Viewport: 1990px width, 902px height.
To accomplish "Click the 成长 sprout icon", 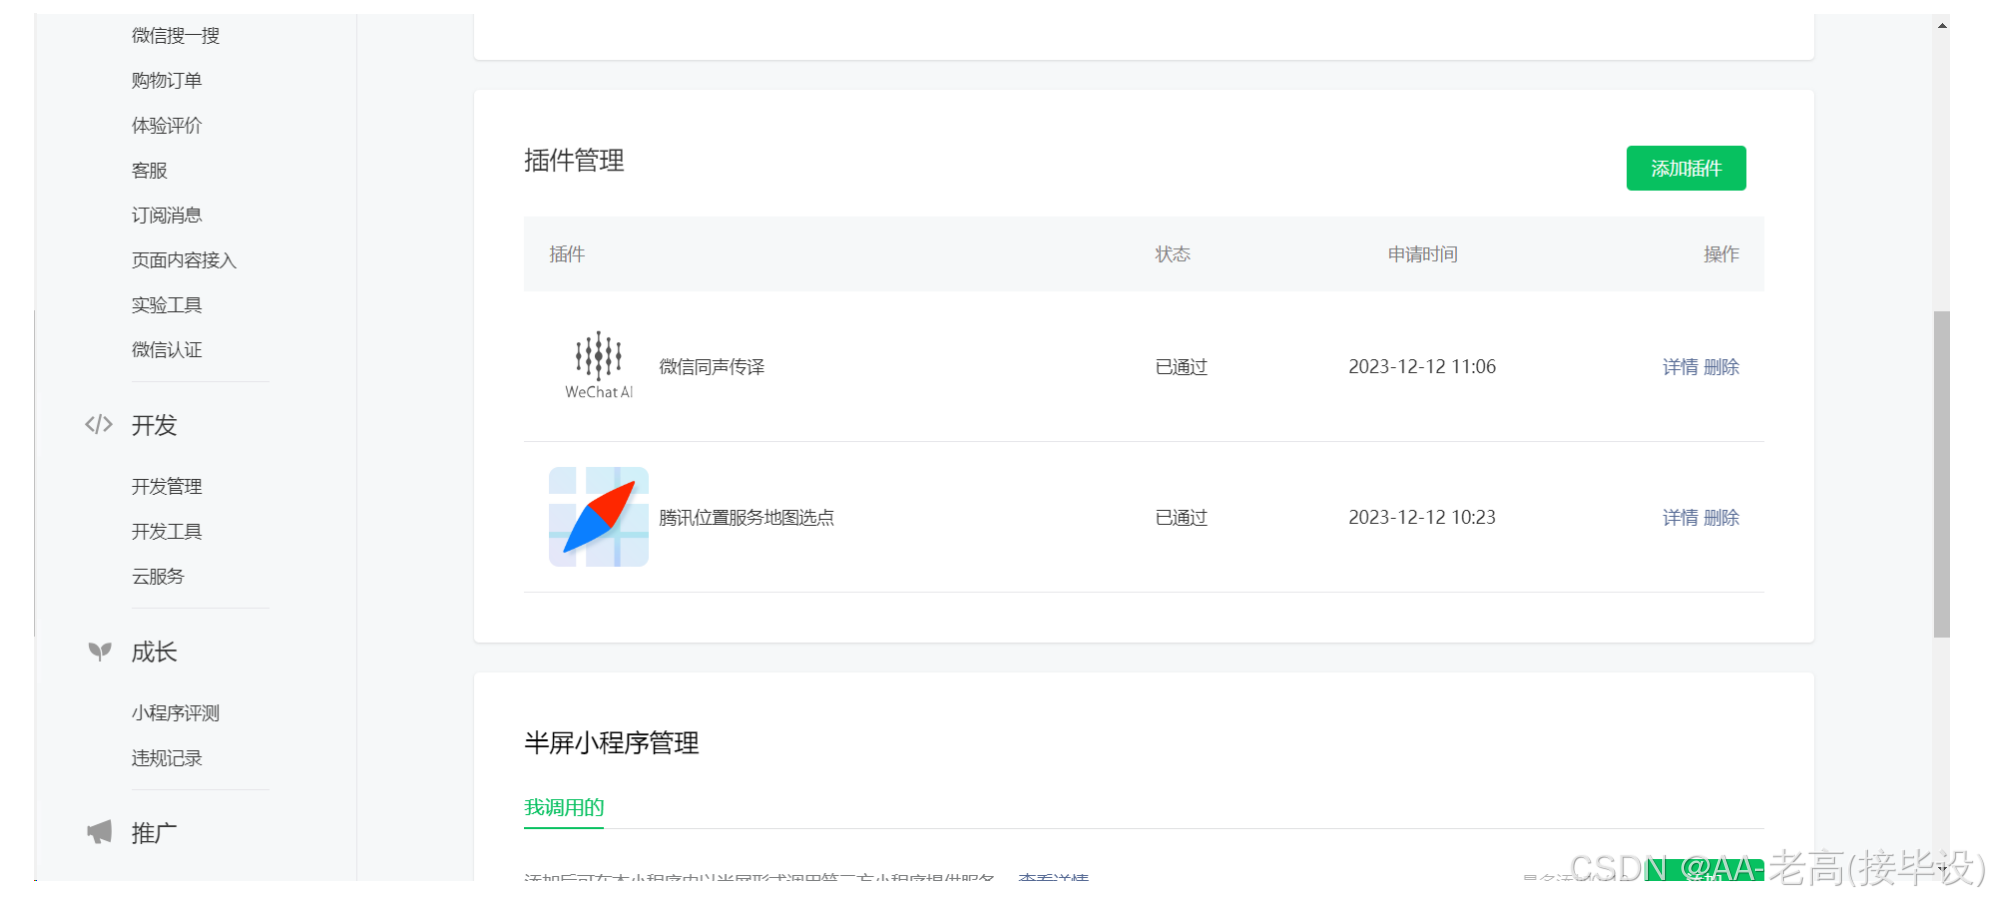I will (x=99, y=652).
